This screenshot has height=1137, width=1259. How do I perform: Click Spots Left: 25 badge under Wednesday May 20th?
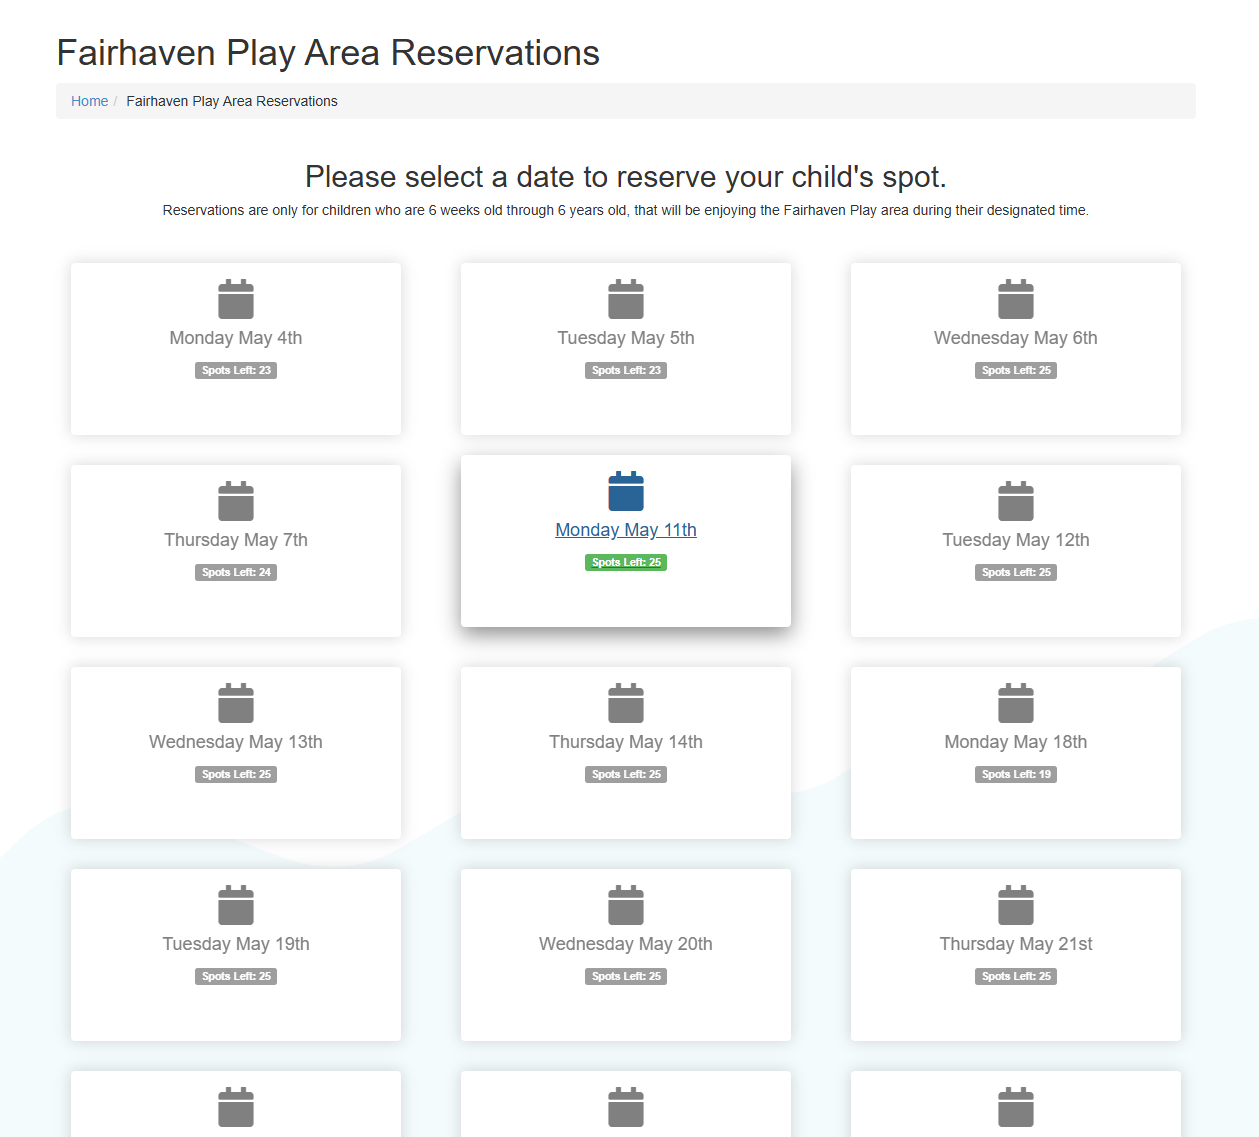(x=626, y=976)
